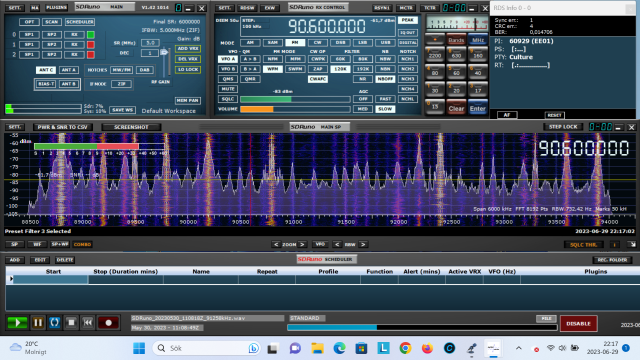Image resolution: width=640 pixels, height=360 pixels.
Task: Click ADD VRX button
Action: (188, 49)
